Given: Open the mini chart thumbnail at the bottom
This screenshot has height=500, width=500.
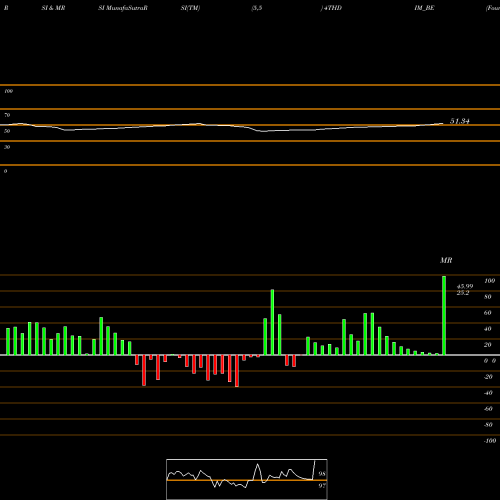Looking at the screenshot, I should 247,479.
